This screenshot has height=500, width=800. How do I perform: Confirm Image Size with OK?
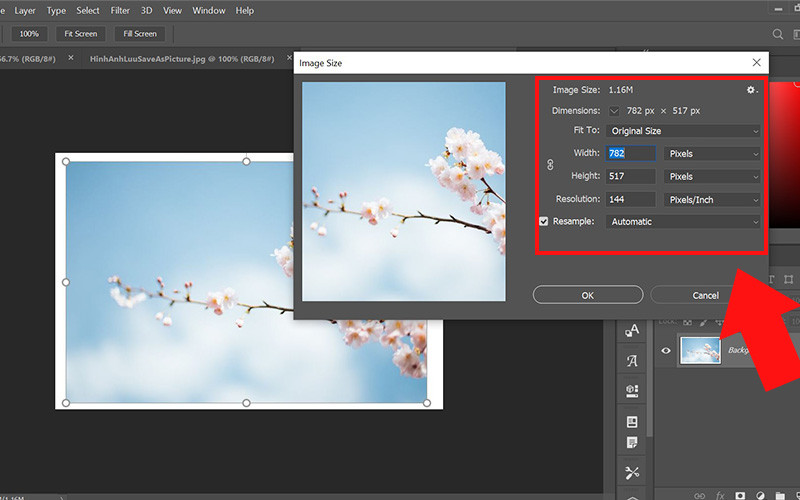(x=588, y=295)
